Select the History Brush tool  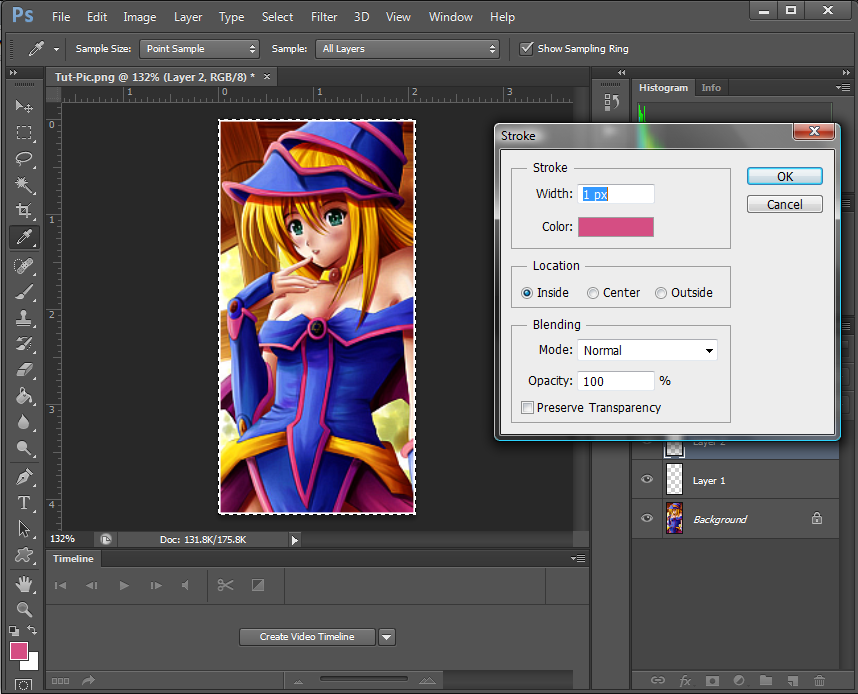pyautogui.click(x=24, y=344)
